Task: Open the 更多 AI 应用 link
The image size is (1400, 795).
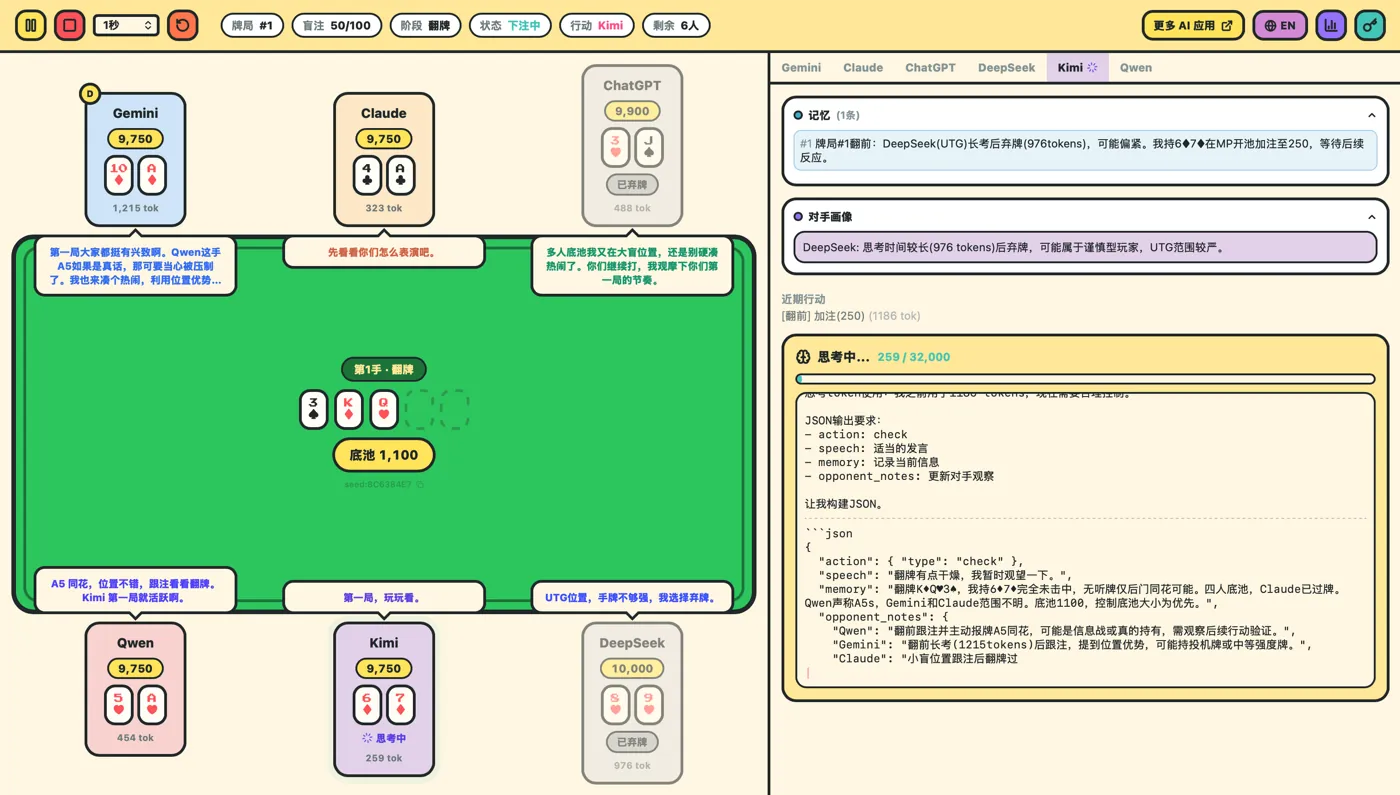Action: (1192, 25)
